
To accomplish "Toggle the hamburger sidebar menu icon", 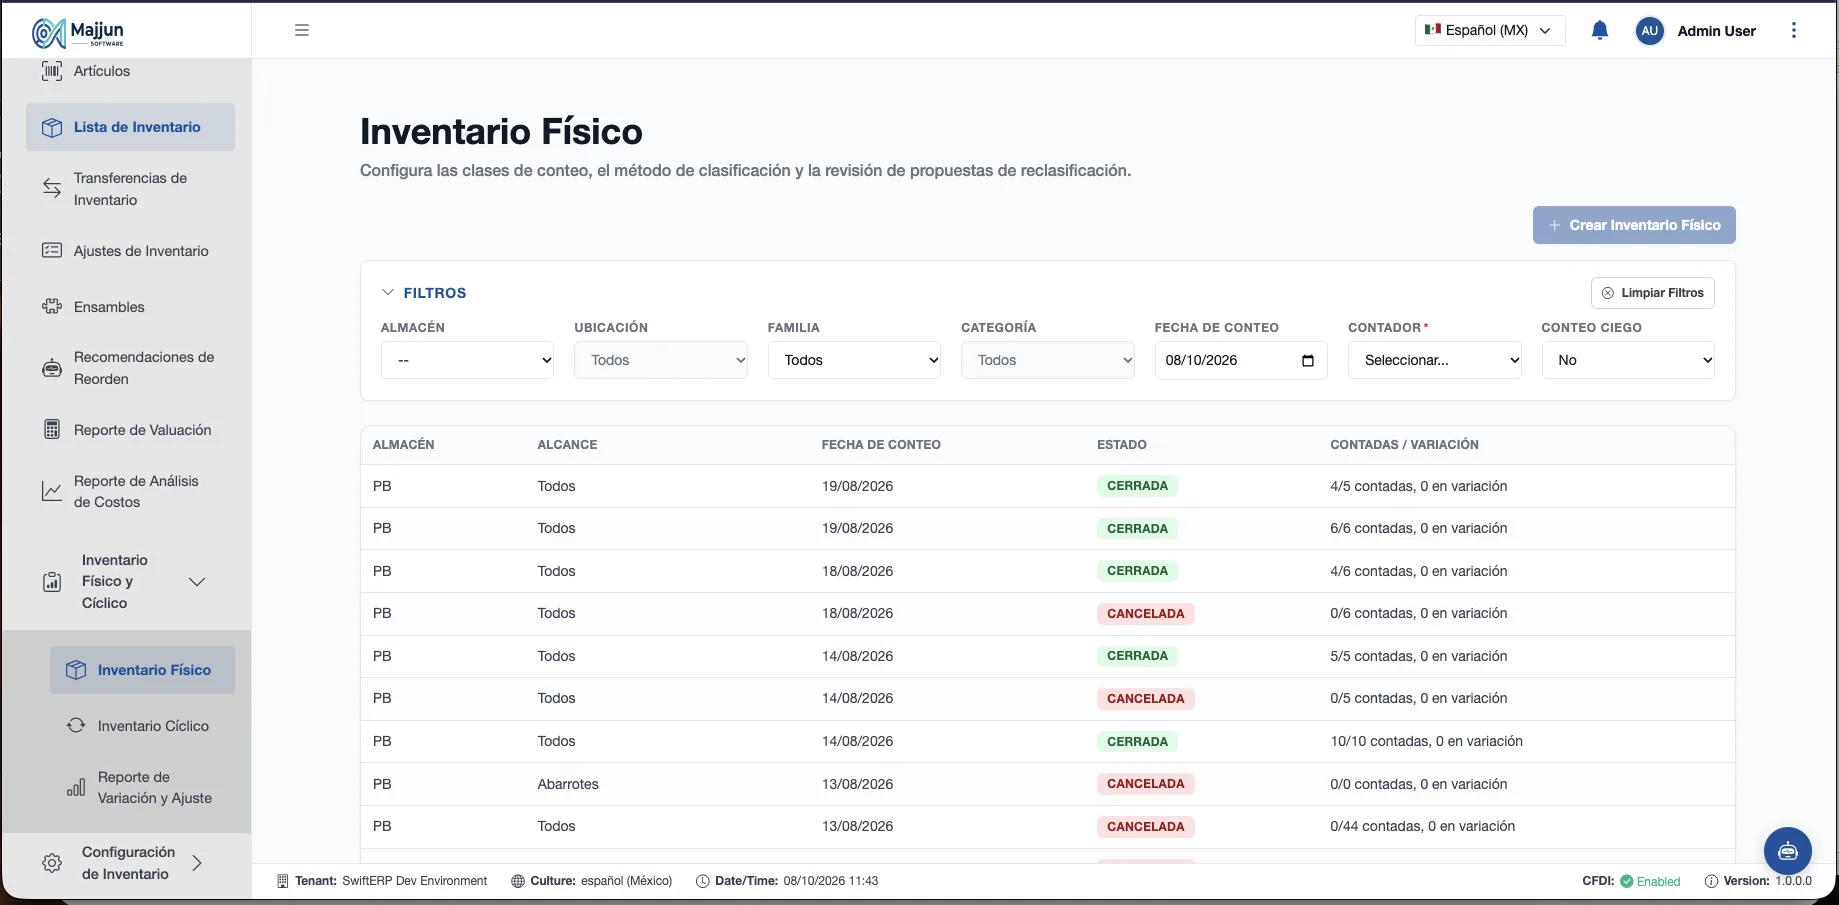I will pyautogui.click(x=302, y=30).
